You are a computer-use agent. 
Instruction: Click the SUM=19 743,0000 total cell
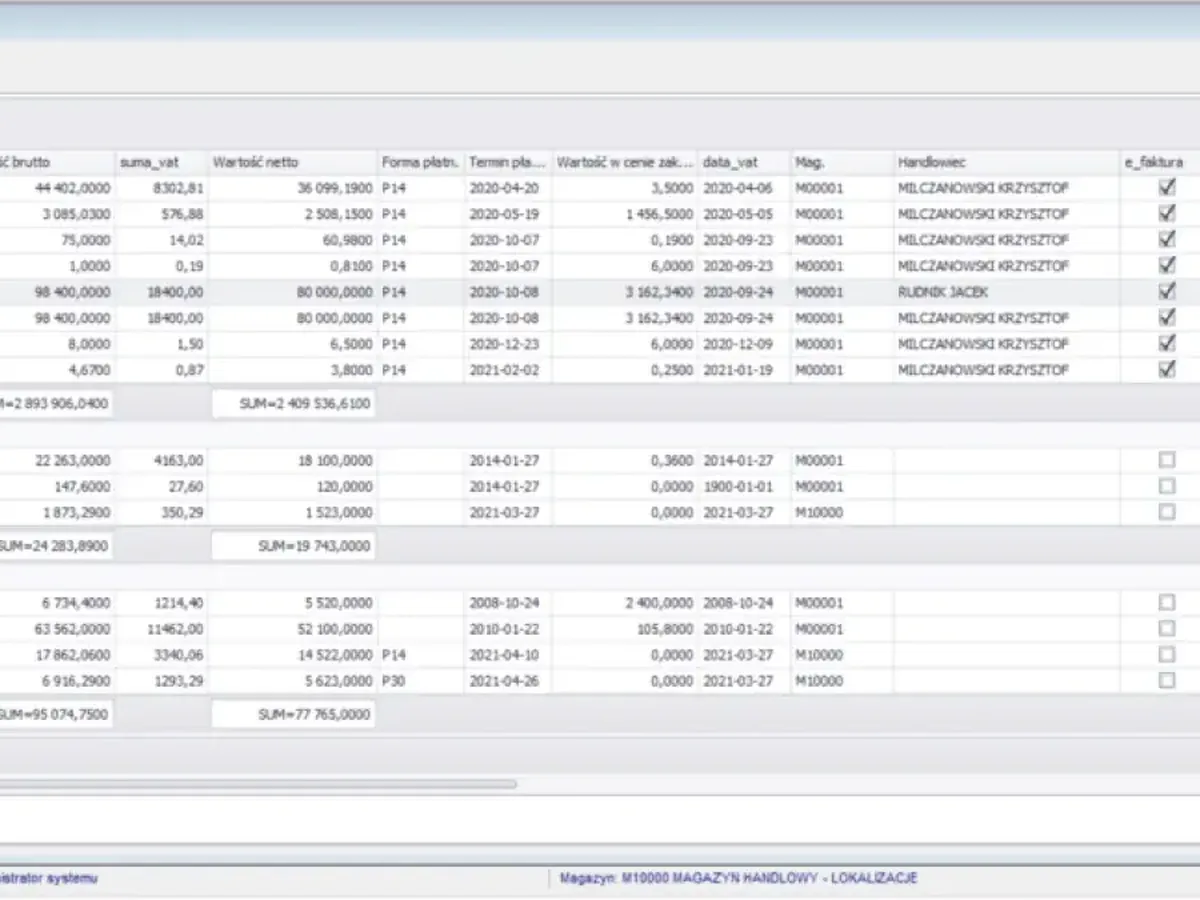click(x=294, y=547)
